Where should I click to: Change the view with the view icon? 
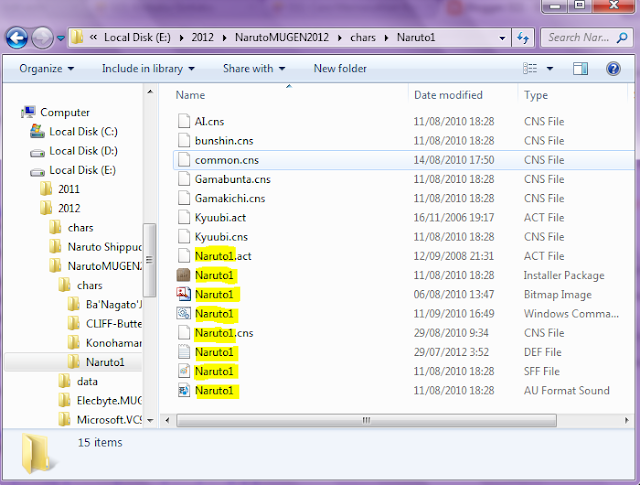pyautogui.click(x=530, y=69)
